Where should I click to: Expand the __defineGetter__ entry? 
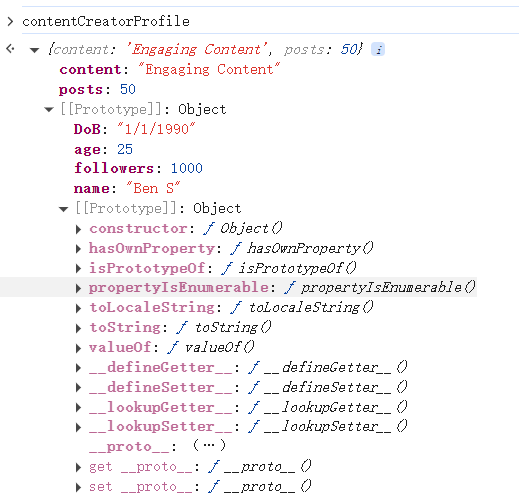click(78, 368)
